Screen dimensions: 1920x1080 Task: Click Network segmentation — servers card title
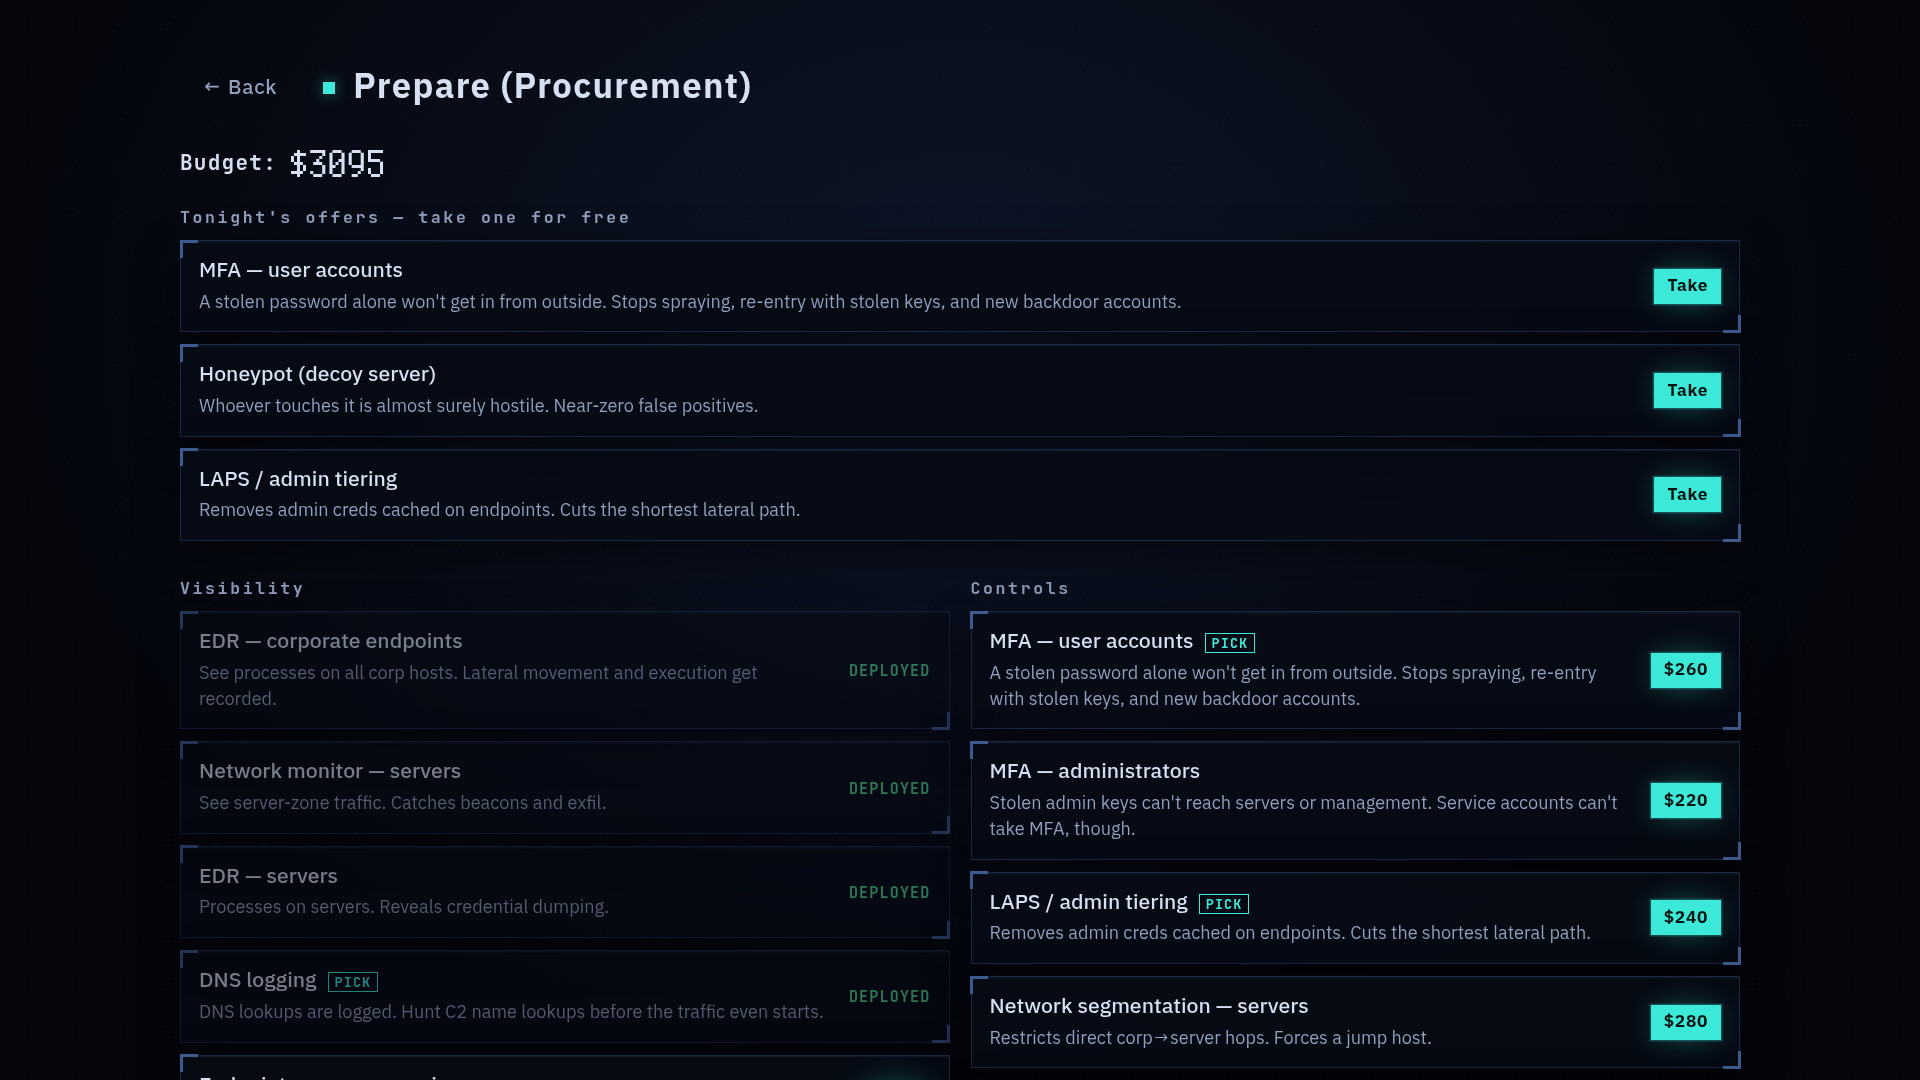(1149, 1006)
